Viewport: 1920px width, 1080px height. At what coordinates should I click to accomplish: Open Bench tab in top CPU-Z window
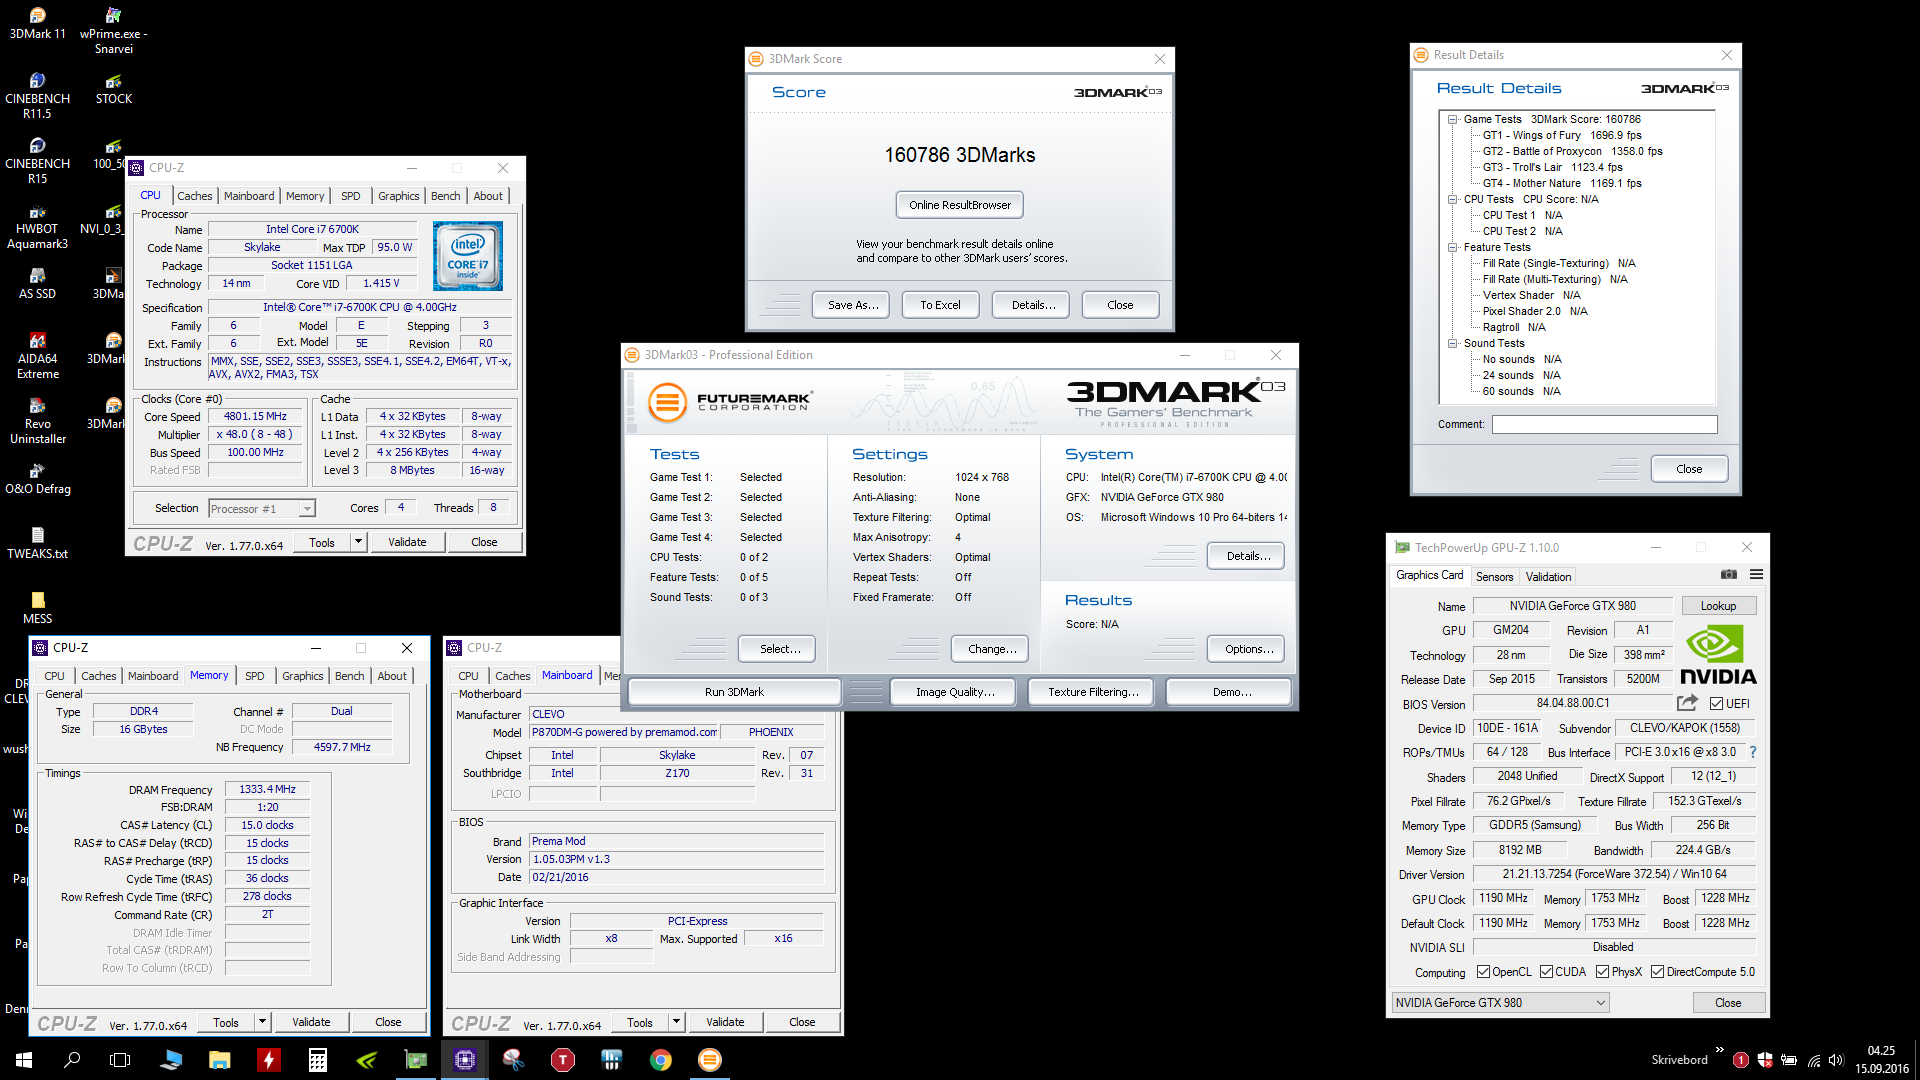(446, 196)
